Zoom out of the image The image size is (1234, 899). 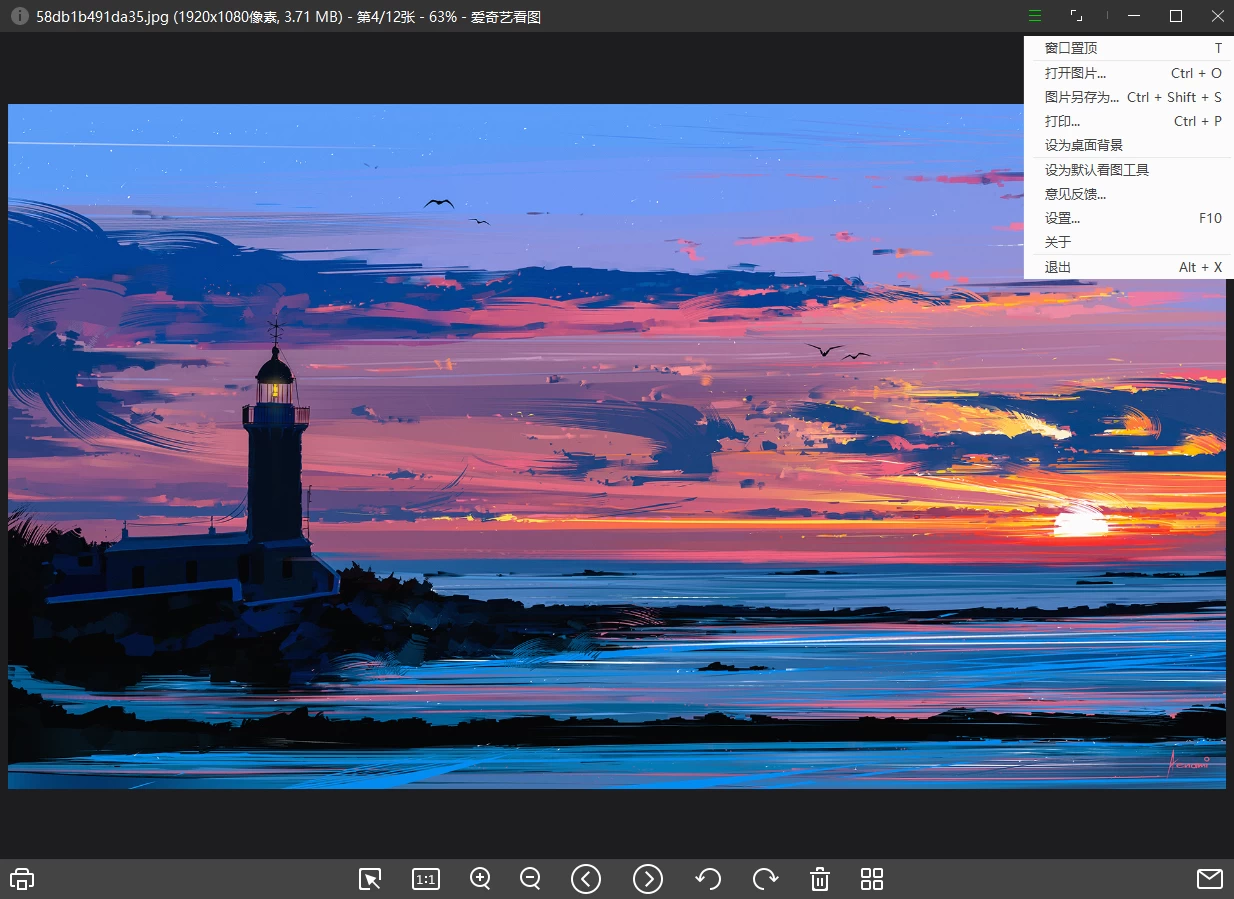click(531, 879)
